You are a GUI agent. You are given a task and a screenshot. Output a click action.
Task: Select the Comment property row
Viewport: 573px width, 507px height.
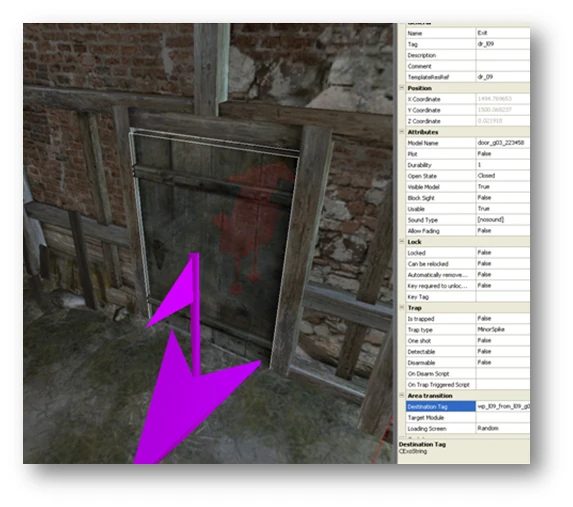(x=468, y=66)
